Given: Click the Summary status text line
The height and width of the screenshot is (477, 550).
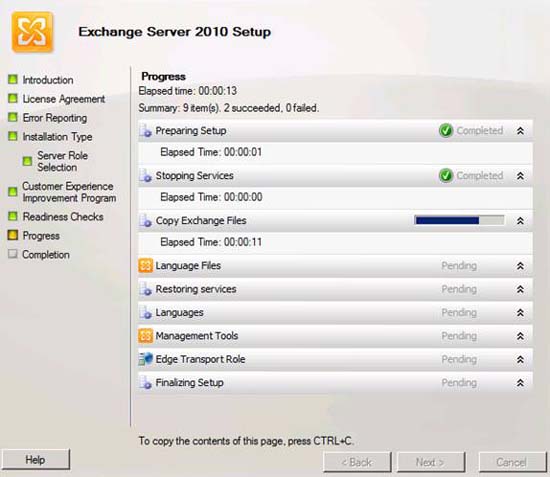Looking at the screenshot, I should pos(229,108).
